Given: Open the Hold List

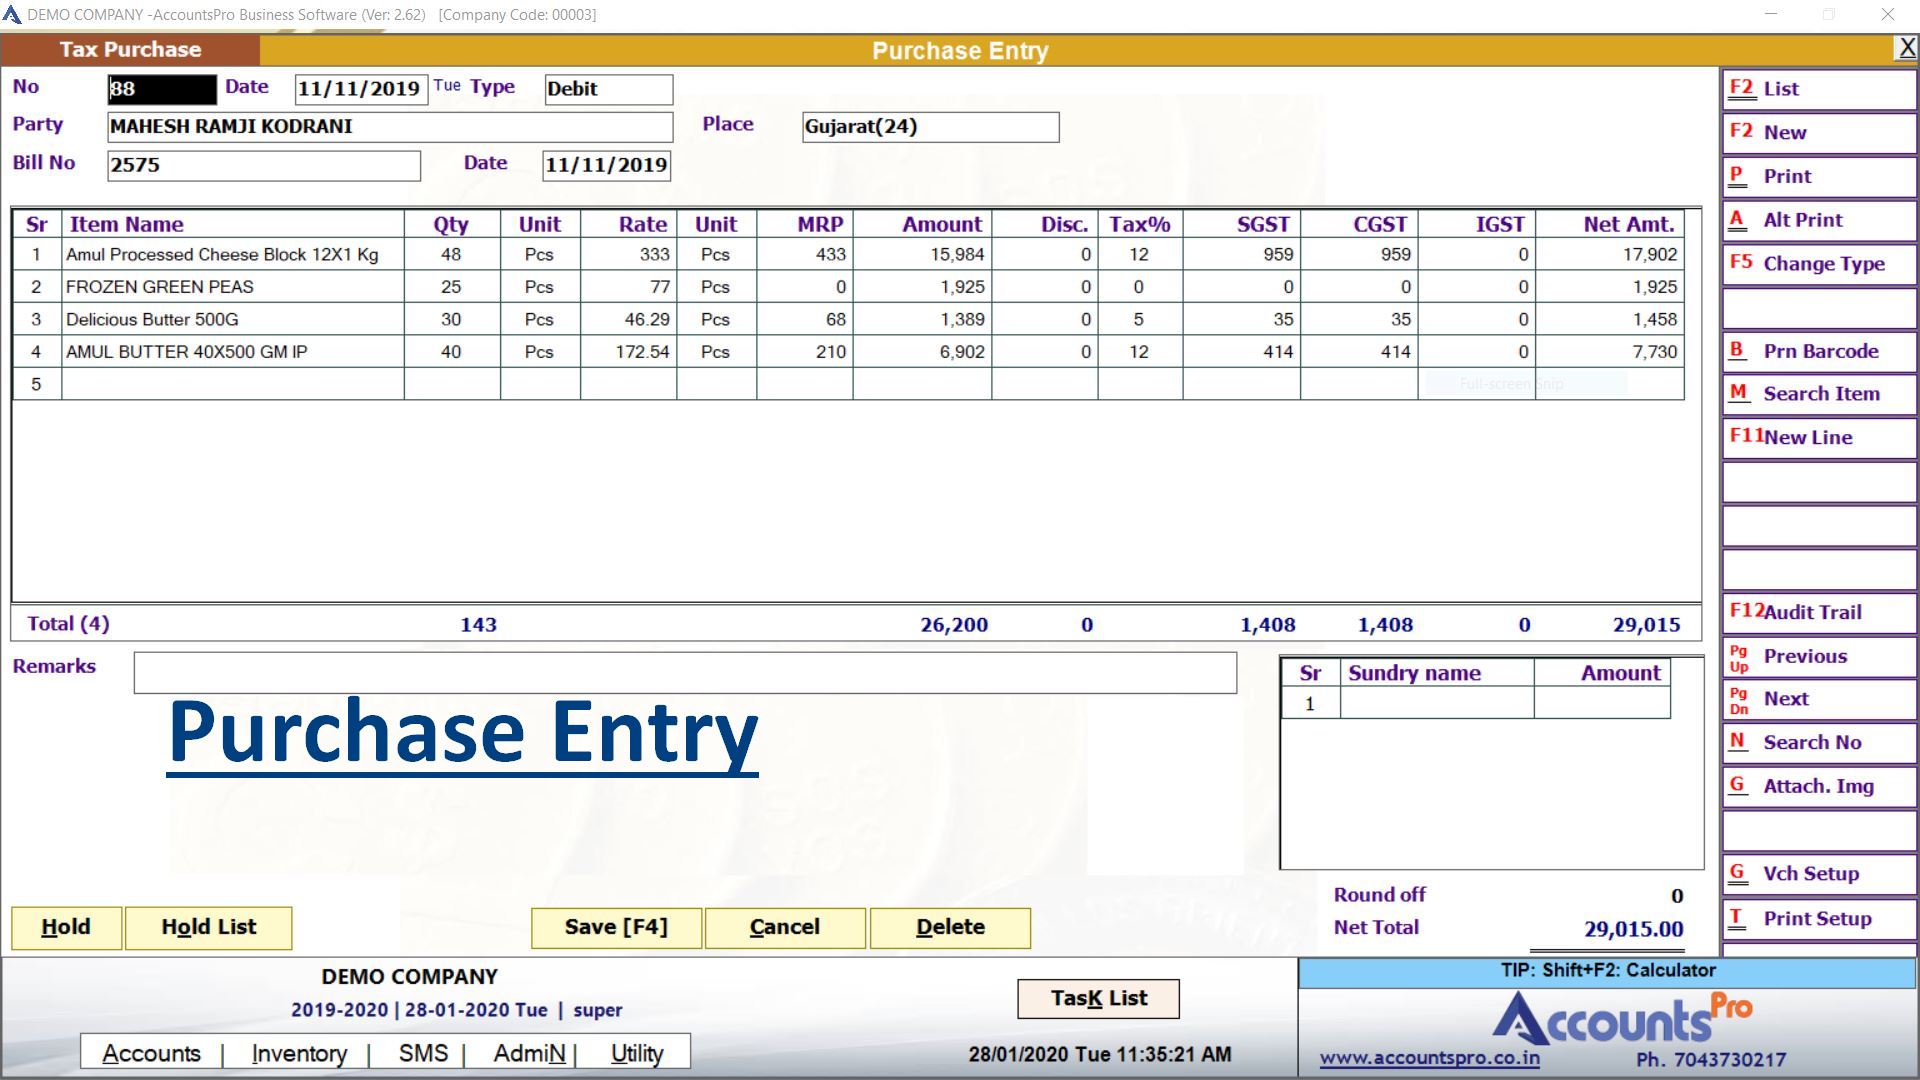Looking at the screenshot, I should (x=208, y=928).
